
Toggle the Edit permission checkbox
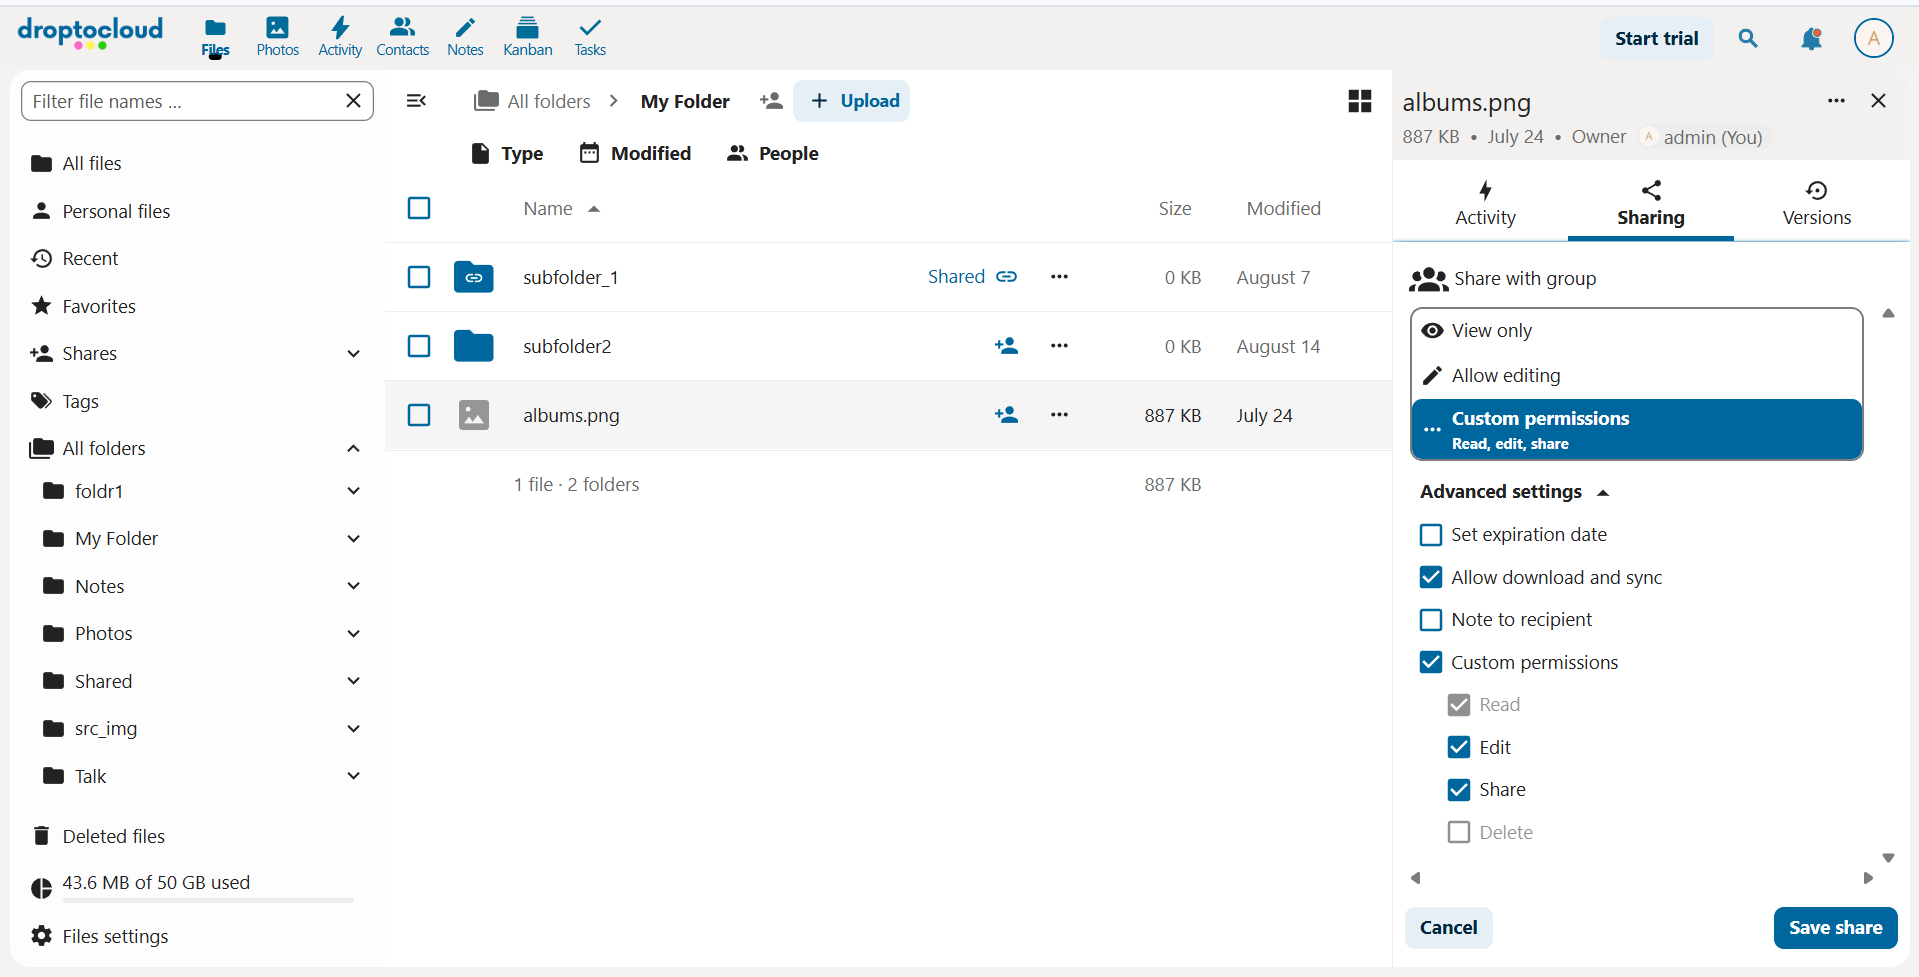coord(1459,748)
